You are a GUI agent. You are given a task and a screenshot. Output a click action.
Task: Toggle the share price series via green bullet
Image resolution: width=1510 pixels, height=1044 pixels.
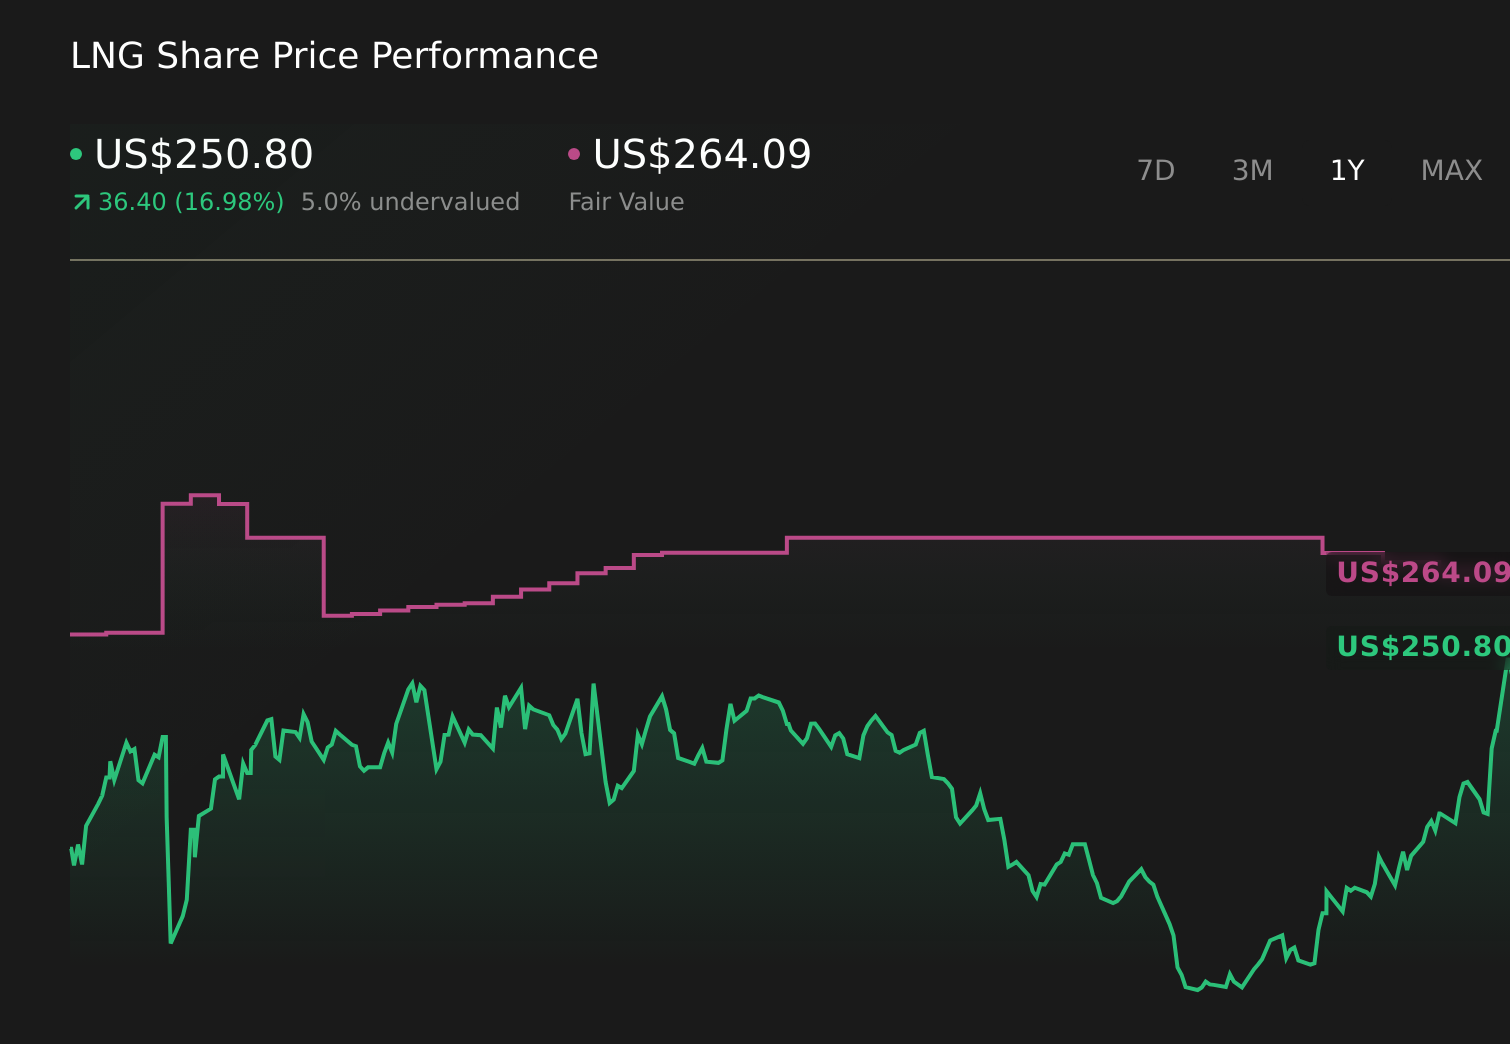point(75,153)
